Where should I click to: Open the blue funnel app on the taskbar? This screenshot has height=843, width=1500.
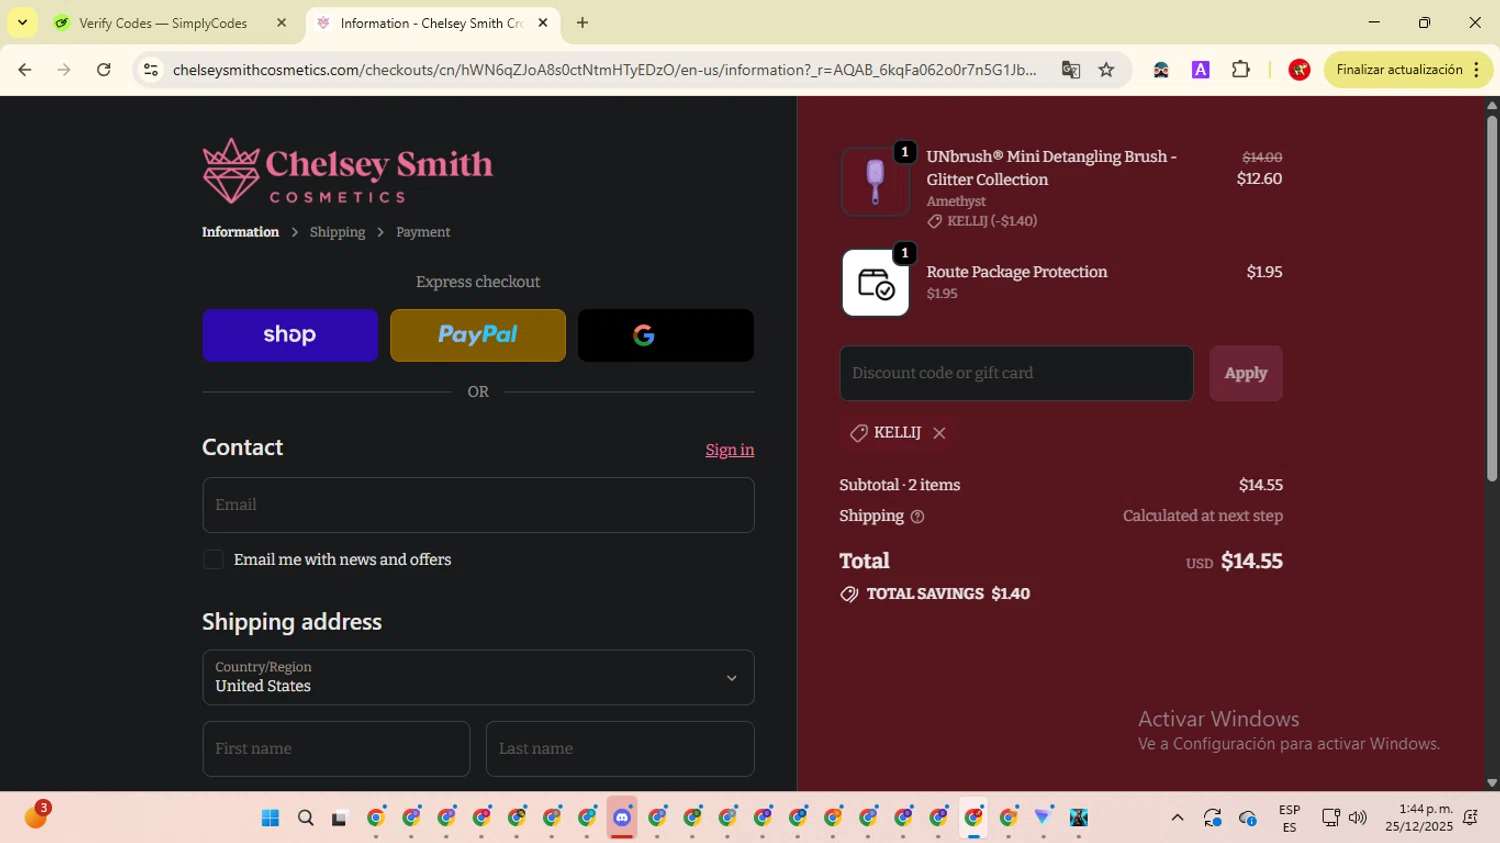[1043, 818]
